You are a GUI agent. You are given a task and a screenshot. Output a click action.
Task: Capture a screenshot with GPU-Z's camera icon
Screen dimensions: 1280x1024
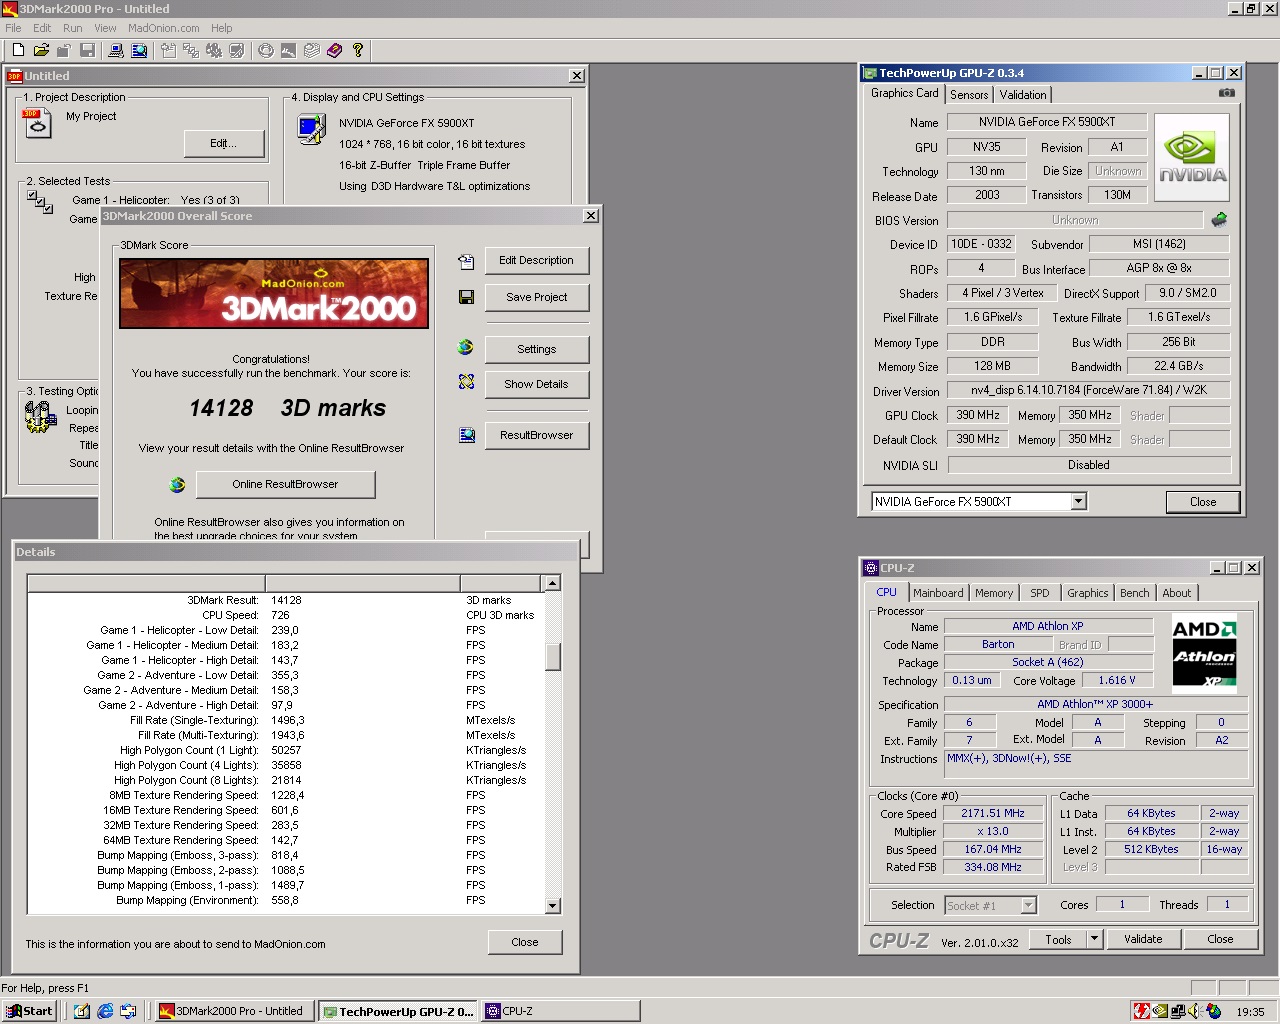(x=1227, y=91)
